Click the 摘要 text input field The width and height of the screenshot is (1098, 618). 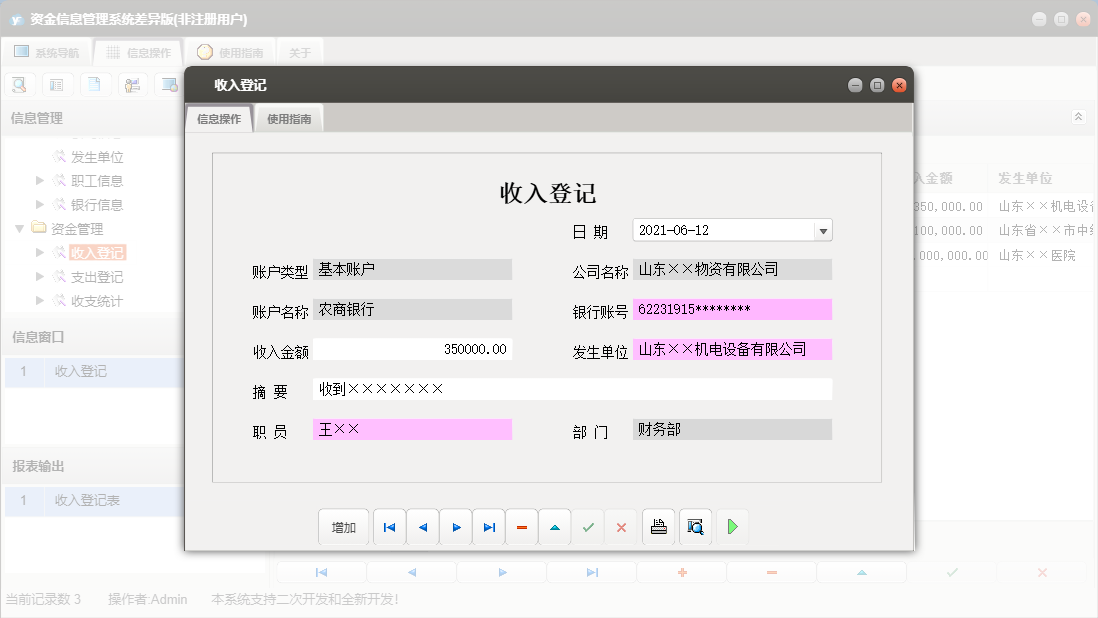pyautogui.click(x=570, y=388)
